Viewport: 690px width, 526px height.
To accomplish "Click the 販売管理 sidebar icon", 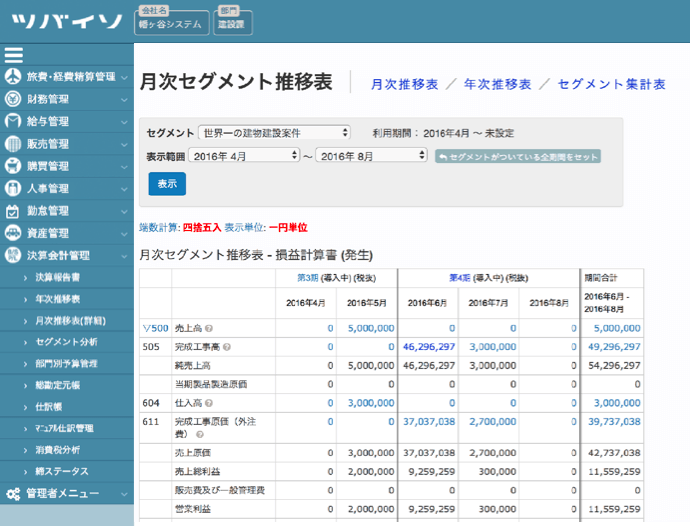I will [x=13, y=144].
